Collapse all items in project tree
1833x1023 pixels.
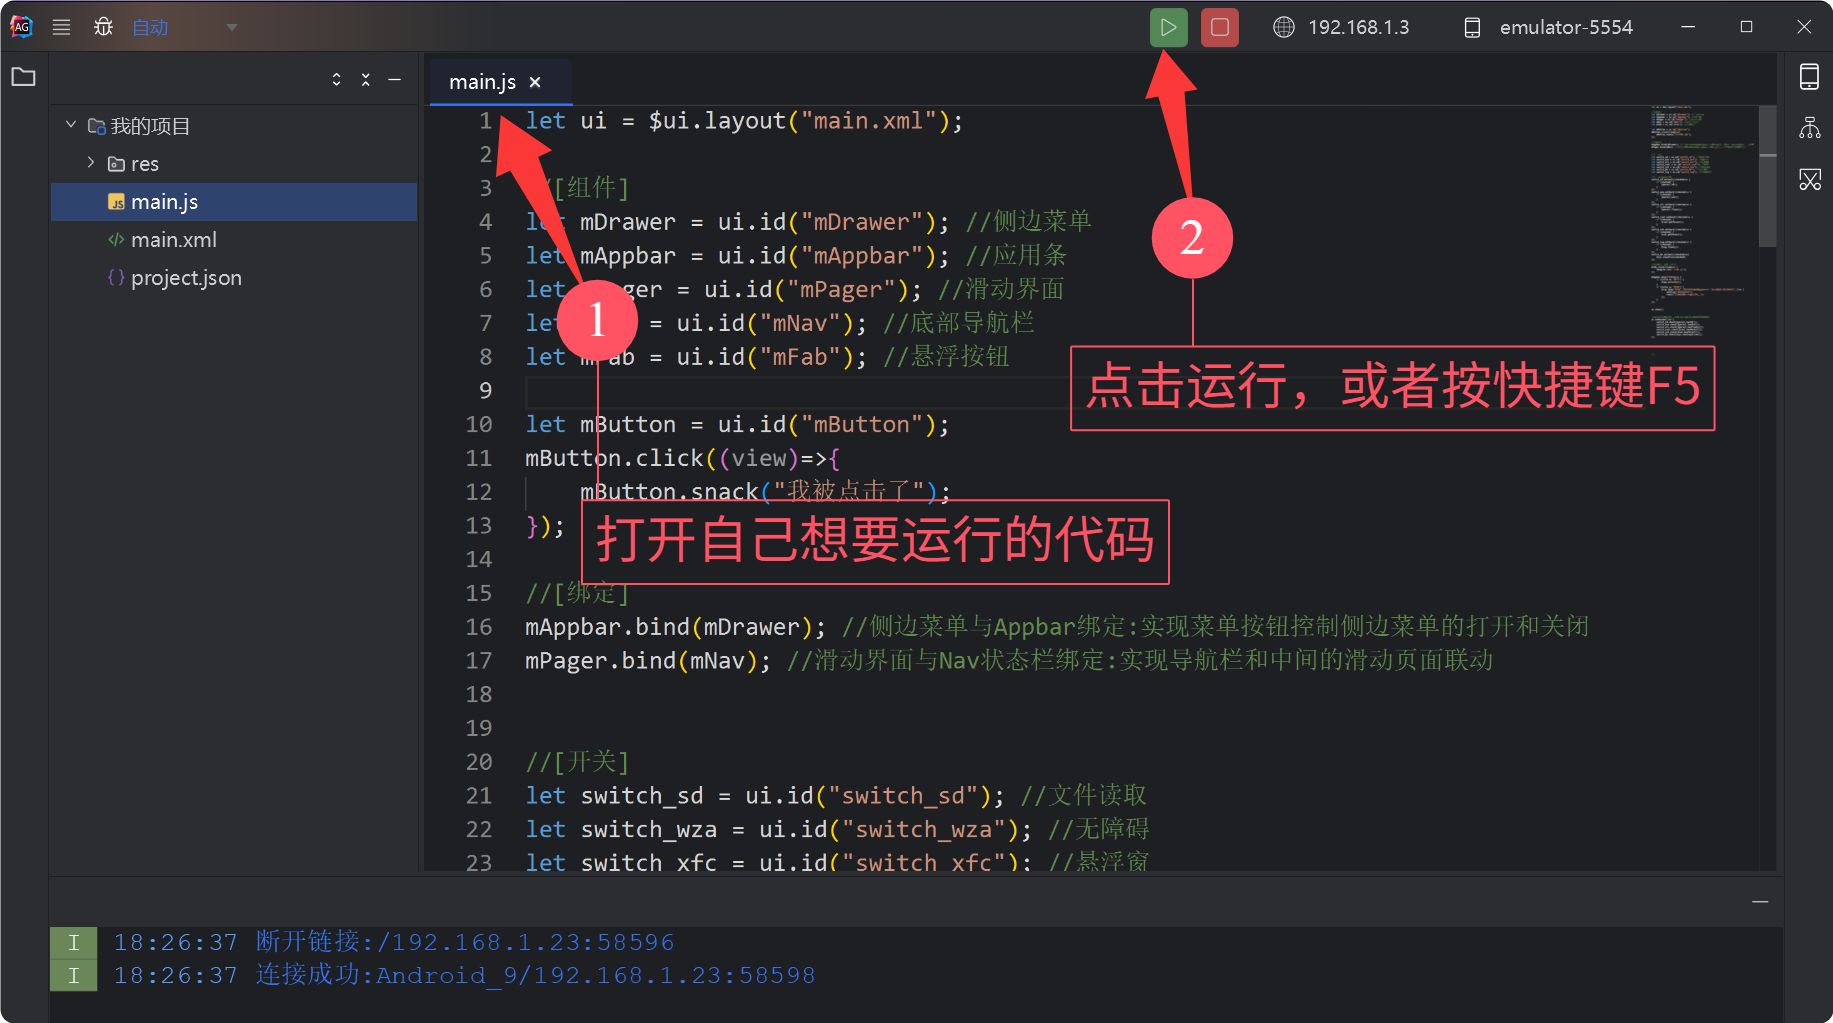366,79
